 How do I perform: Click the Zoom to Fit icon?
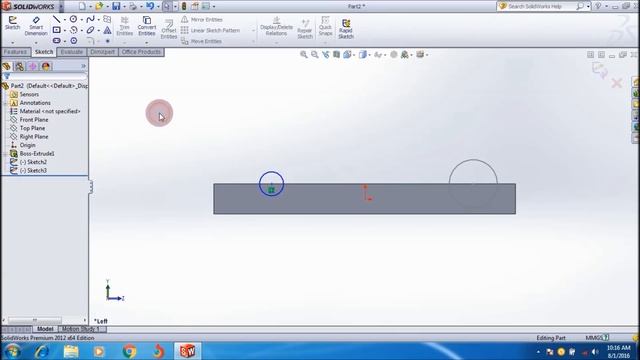point(304,54)
